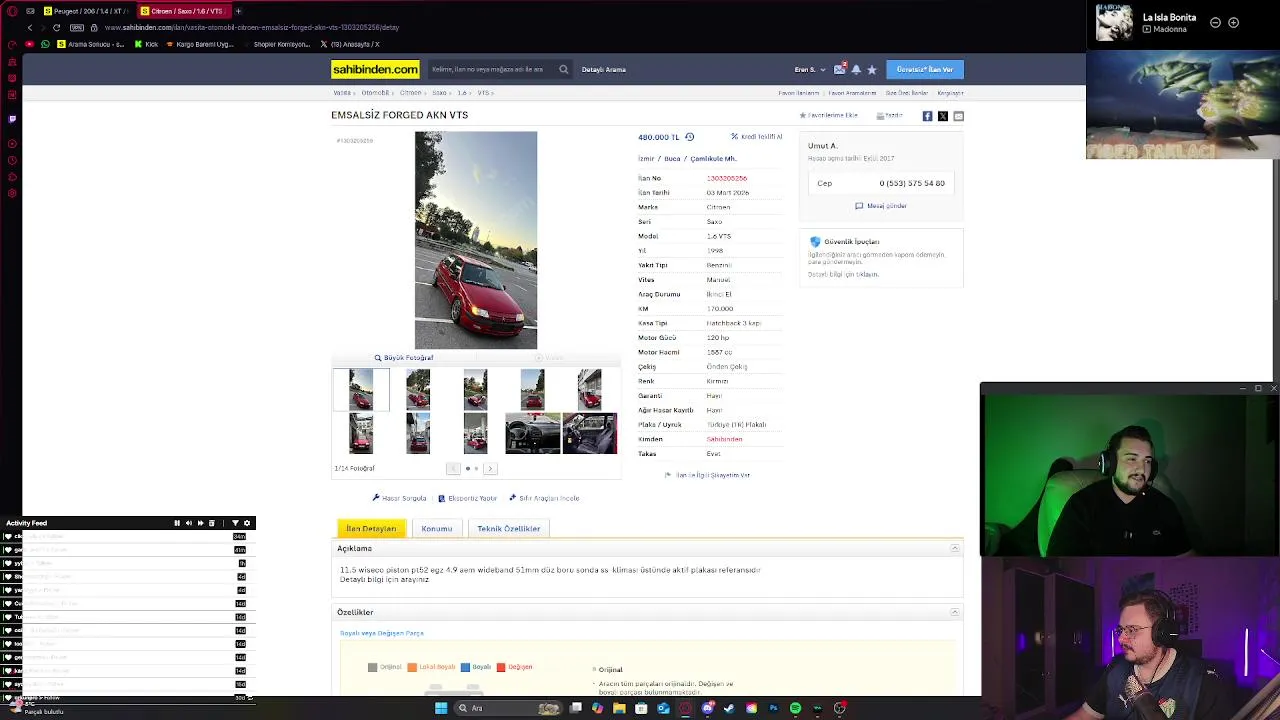The height and width of the screenshot is (720, 1280).
Task: Click Boyalı veya Değişen Parça link
Action: pos(382,633)
